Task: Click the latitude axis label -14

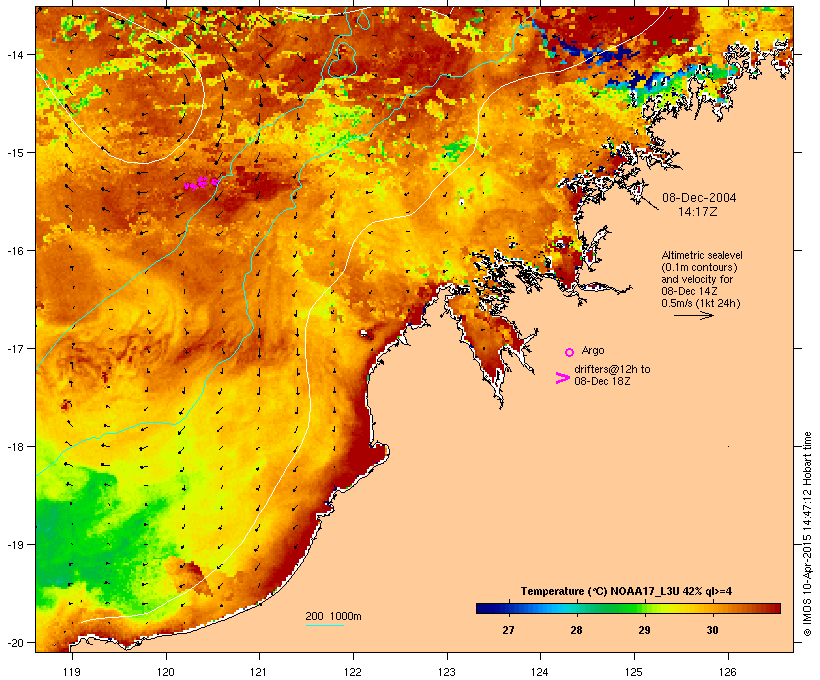Action: [x=15, y=54]
